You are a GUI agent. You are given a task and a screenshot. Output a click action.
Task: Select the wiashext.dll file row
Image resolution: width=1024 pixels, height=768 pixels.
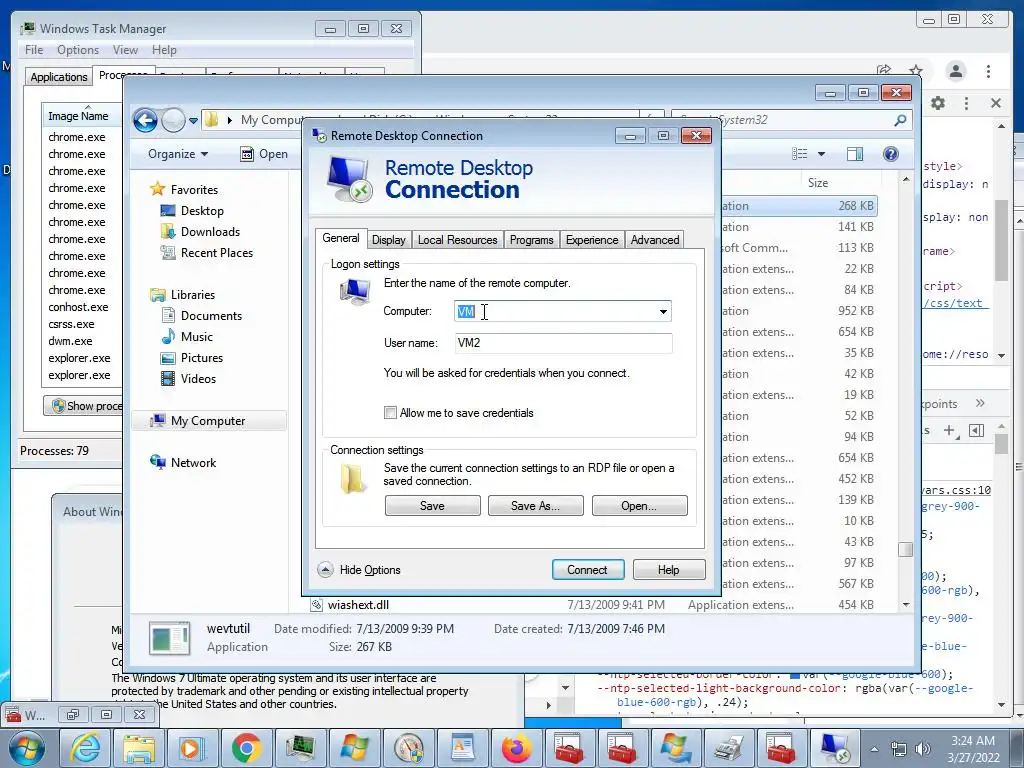coord(593,605)
